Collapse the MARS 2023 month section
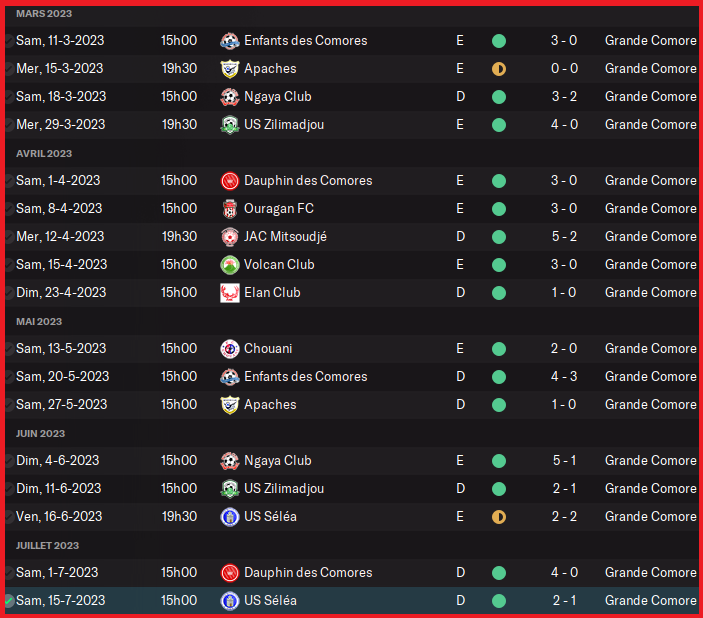 click(44, 13)
